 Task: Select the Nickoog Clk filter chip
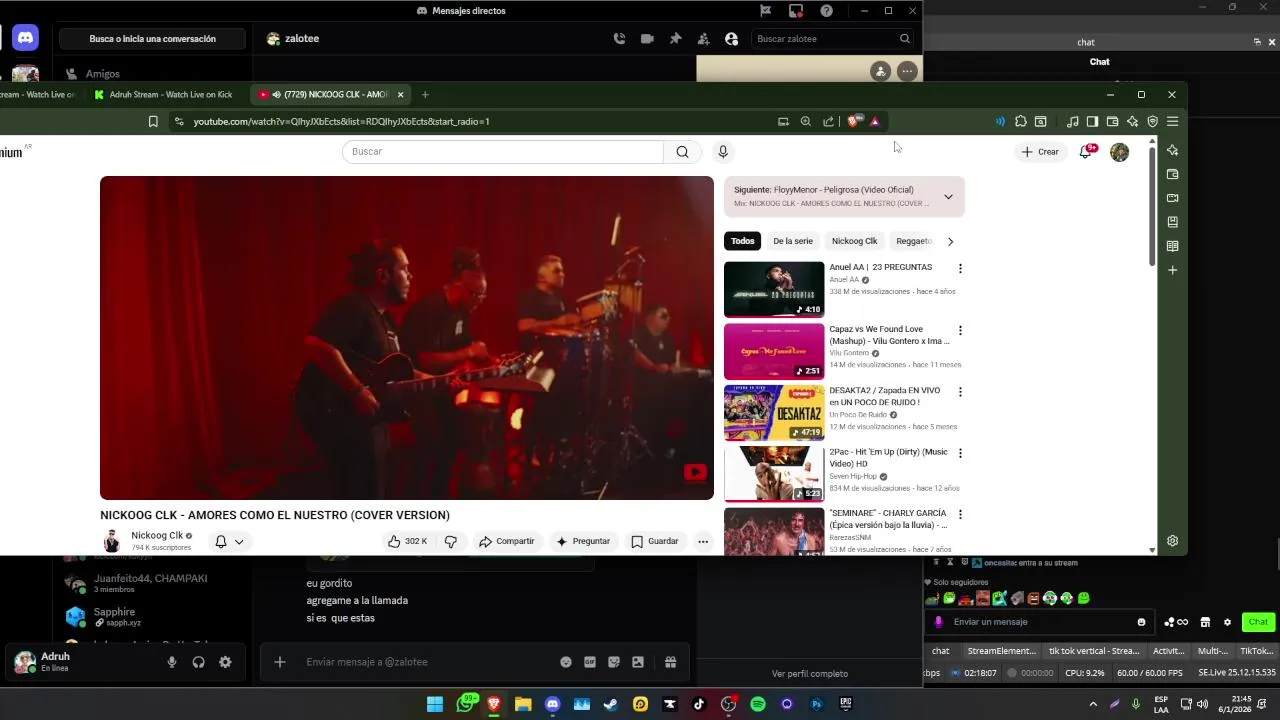click(x=854, y=241)
